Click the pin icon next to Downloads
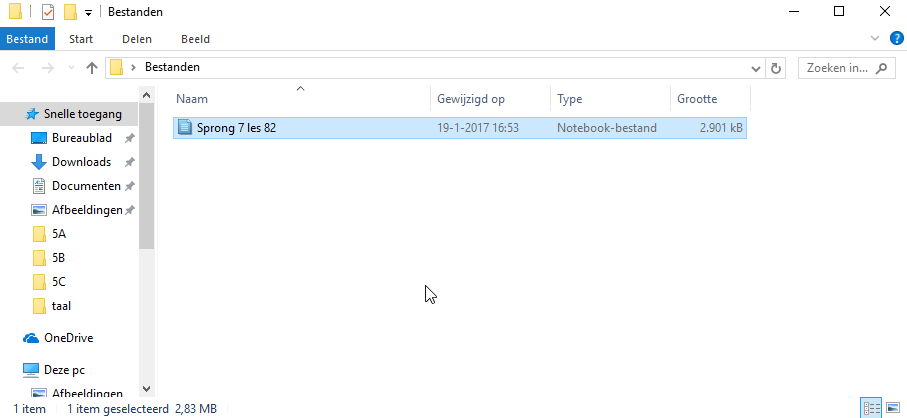907x418 pixels. (x=130, y=162)
